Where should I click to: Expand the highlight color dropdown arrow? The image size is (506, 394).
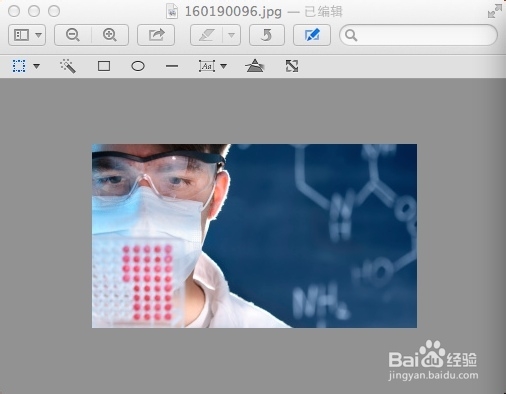tap(231, 35)
